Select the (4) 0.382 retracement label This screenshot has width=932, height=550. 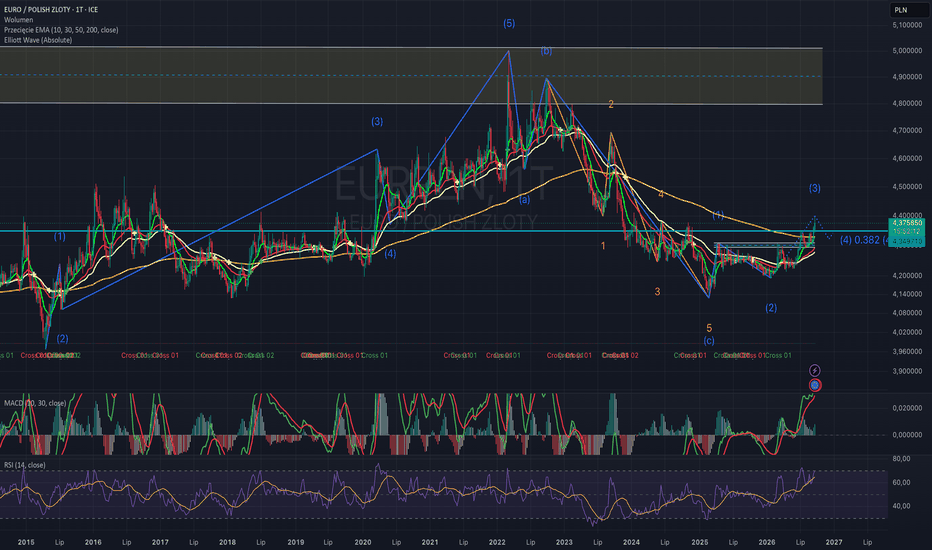(x=864, y=240)
